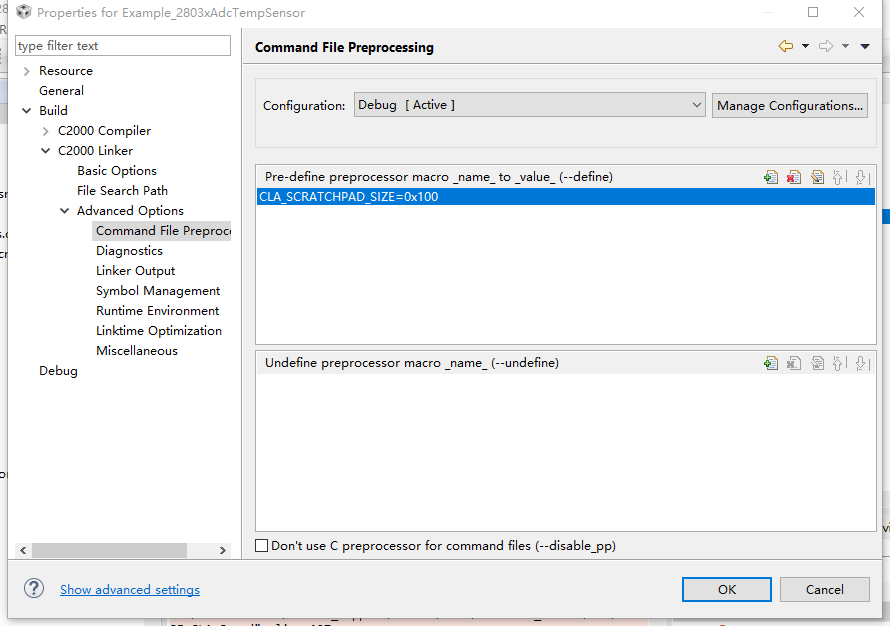Image resolution: width=890 pixels, height=626 pixels.
Task: Click the Manage Configurations button
Action: (789, 105)
